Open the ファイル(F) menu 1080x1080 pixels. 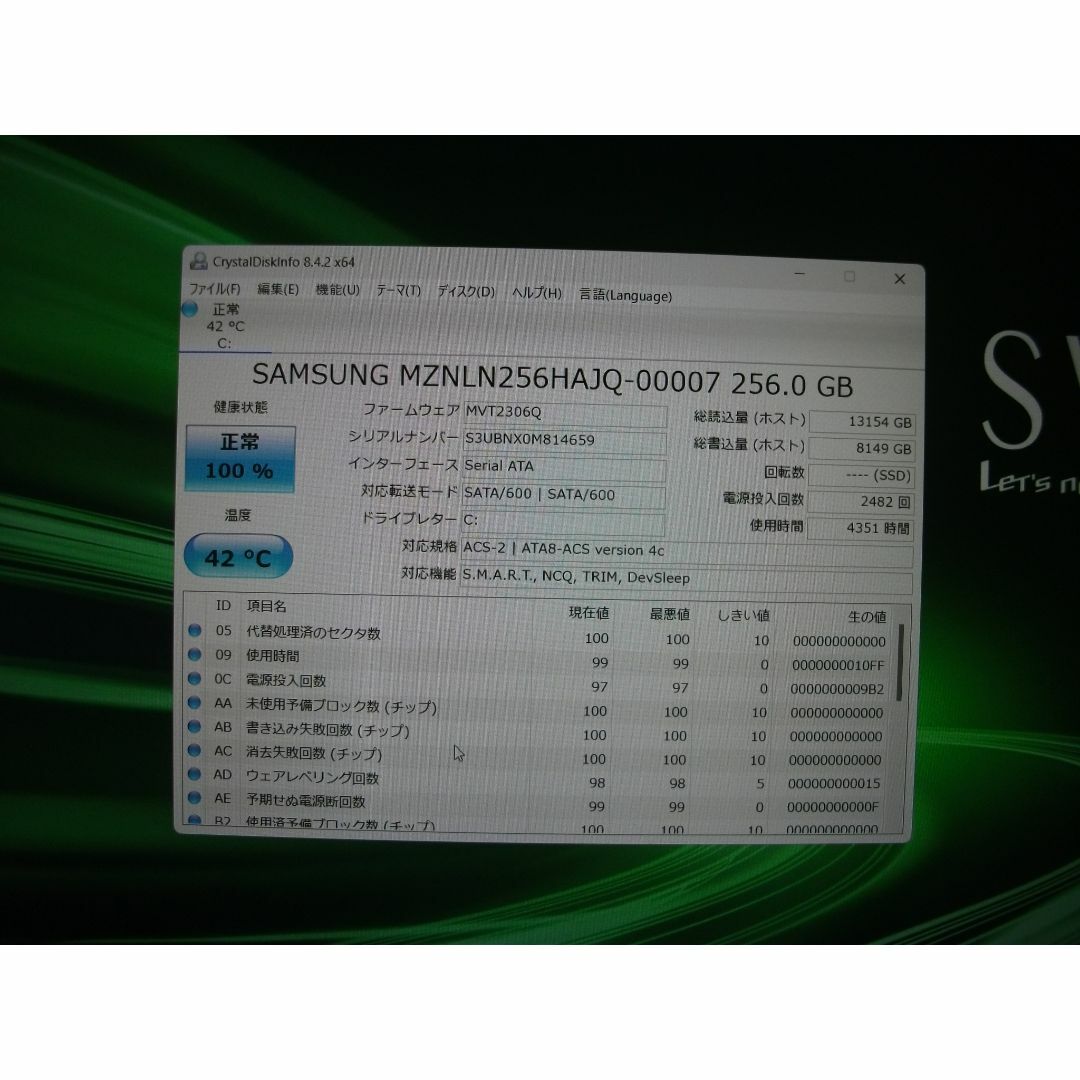214,289
